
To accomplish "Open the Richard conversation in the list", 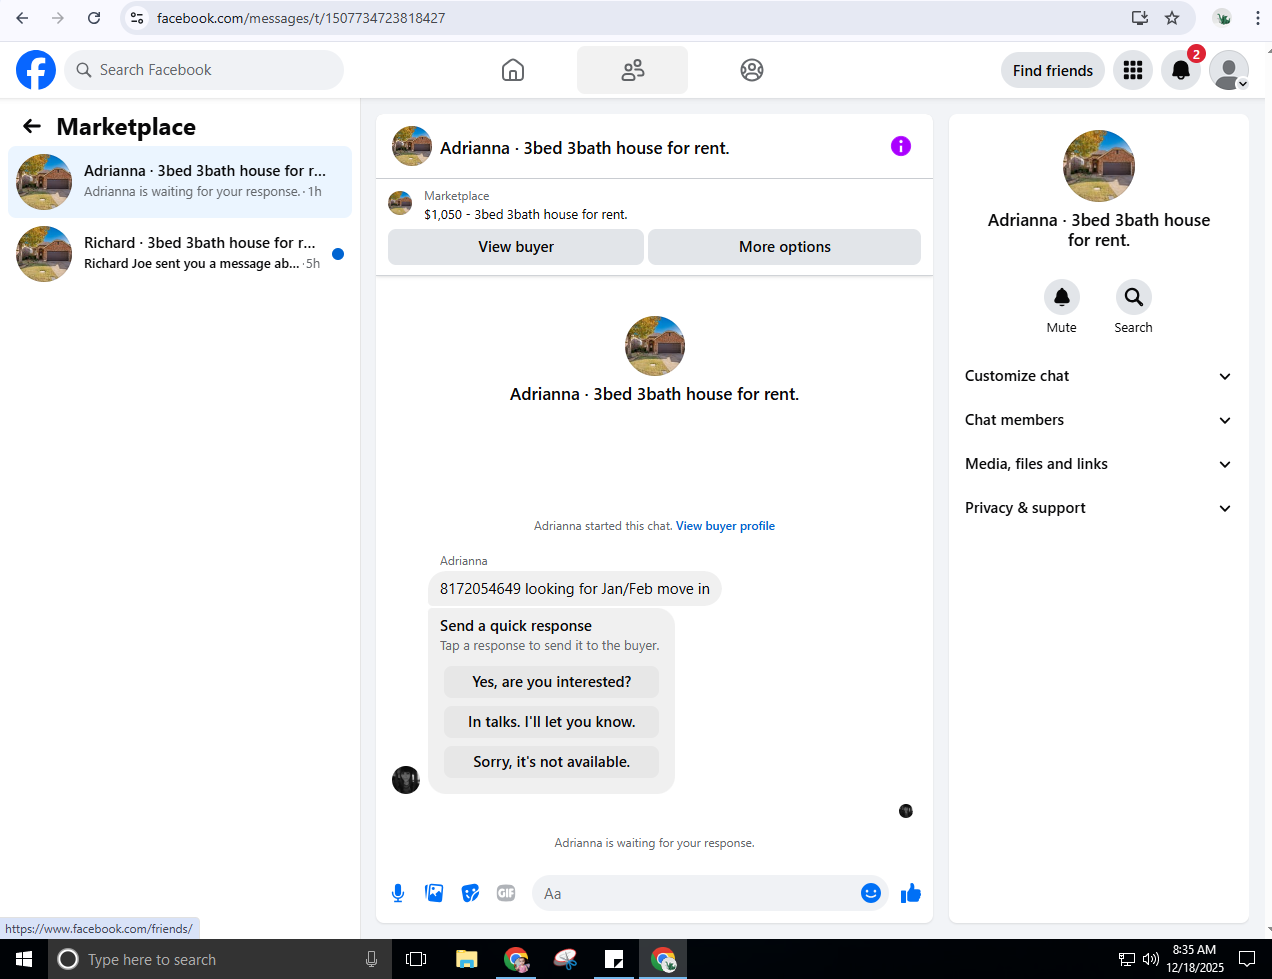I will coord(180,254).
